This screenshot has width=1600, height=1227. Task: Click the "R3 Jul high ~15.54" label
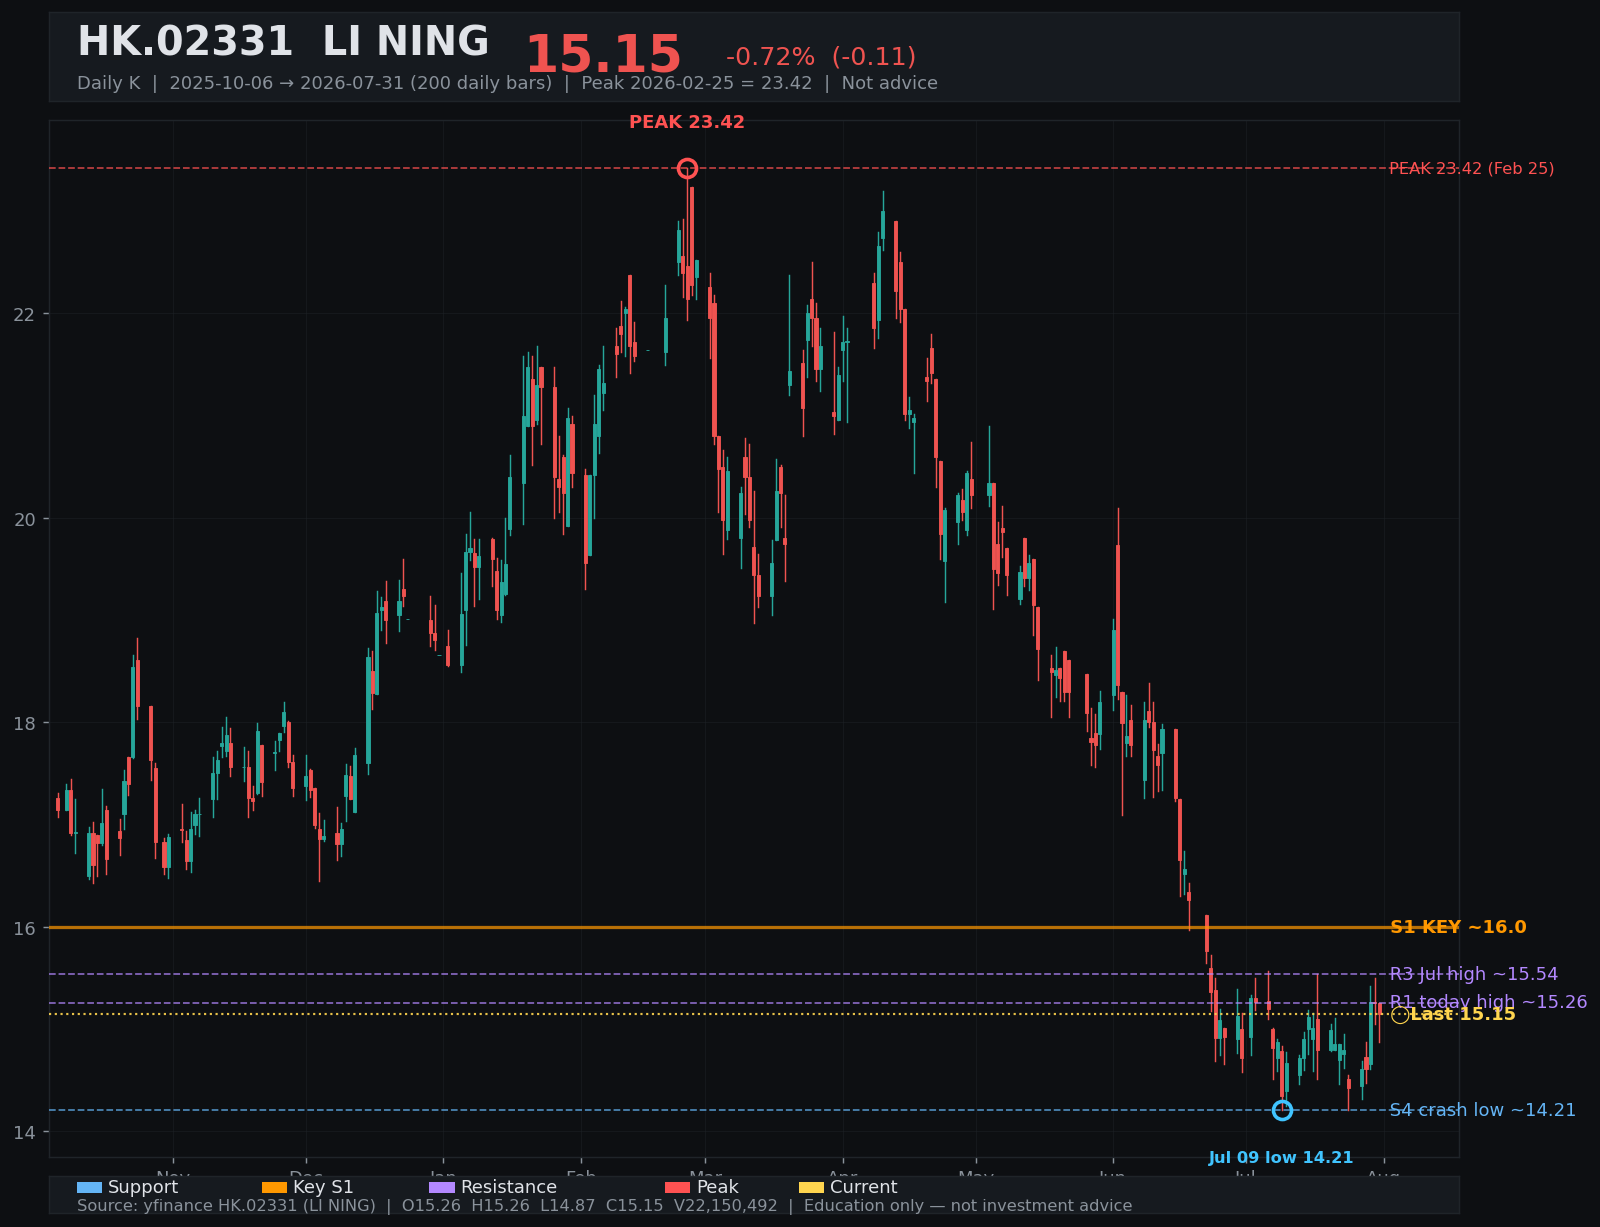[1474, 974]
